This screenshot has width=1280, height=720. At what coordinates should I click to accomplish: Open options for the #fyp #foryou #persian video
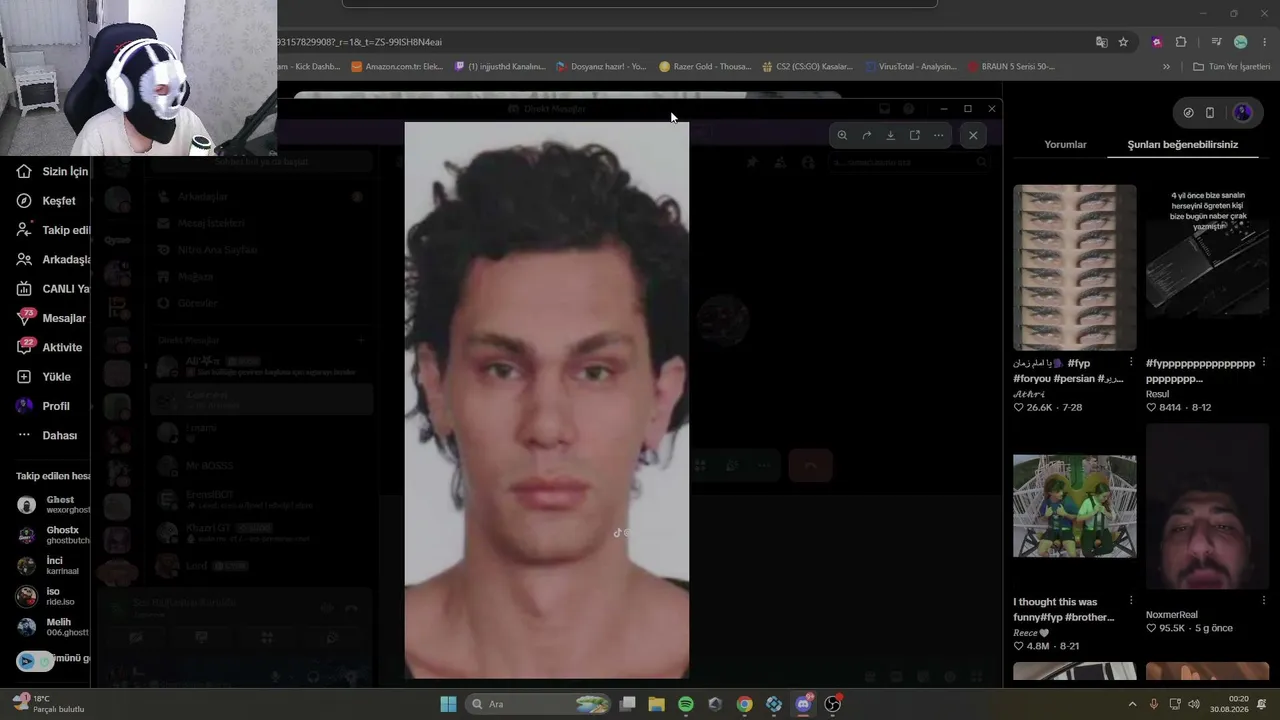point(1131,362)
